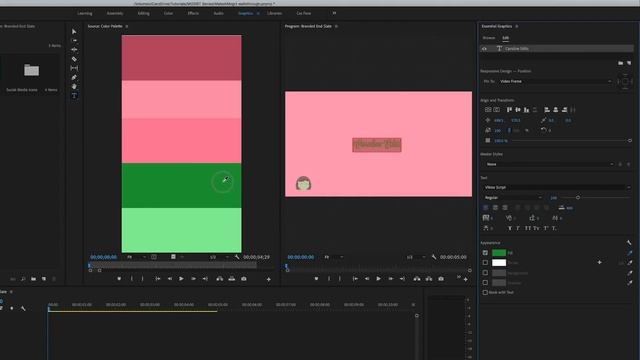Image resolution: width=640 pixels, height=360 pixels.
Task: Open Source monitor playback resolution dropdown
Action: [219, 257]
